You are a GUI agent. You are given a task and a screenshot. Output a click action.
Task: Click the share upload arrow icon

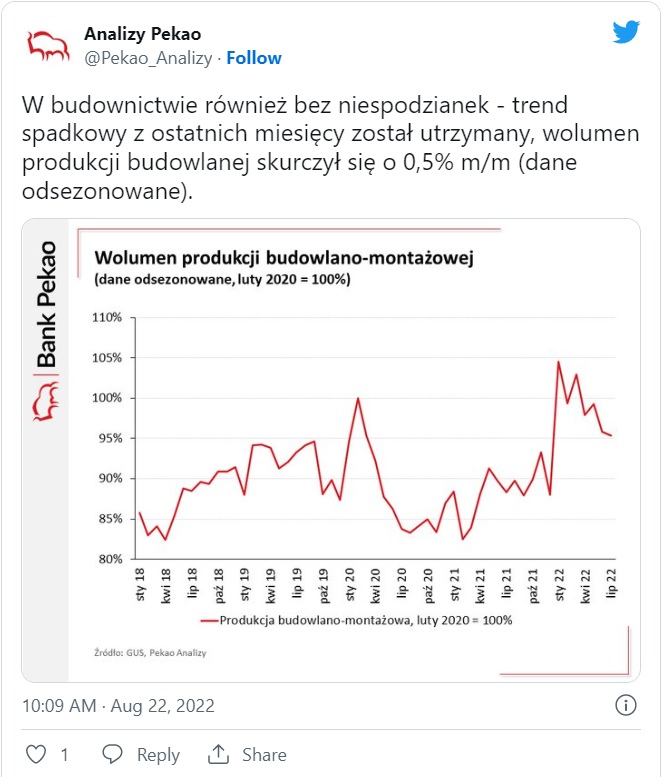pyautogui.click(x=218, y=754)
